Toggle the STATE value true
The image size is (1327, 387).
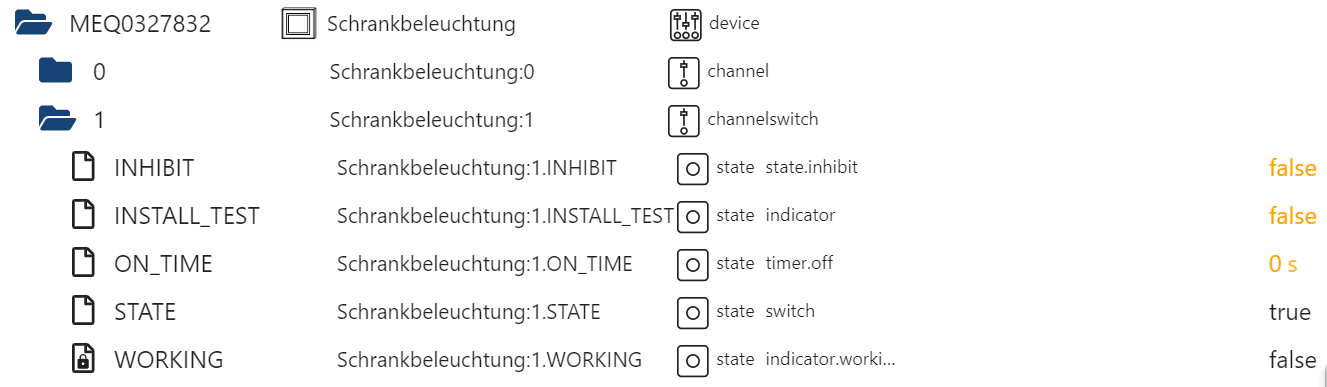[x=1290, y=312]
